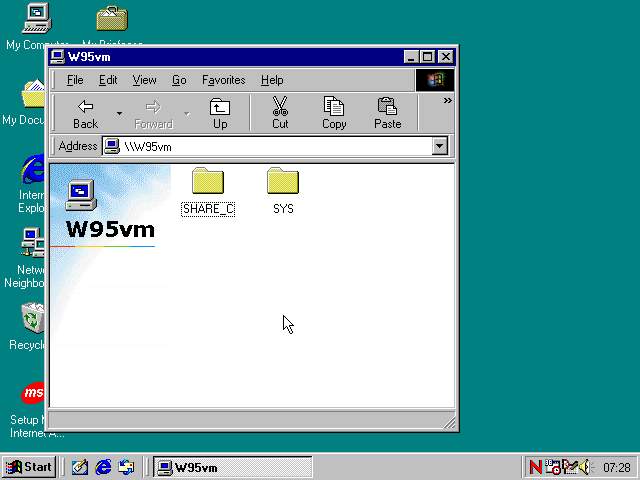Click the window resize grip corner

(449, 423)
